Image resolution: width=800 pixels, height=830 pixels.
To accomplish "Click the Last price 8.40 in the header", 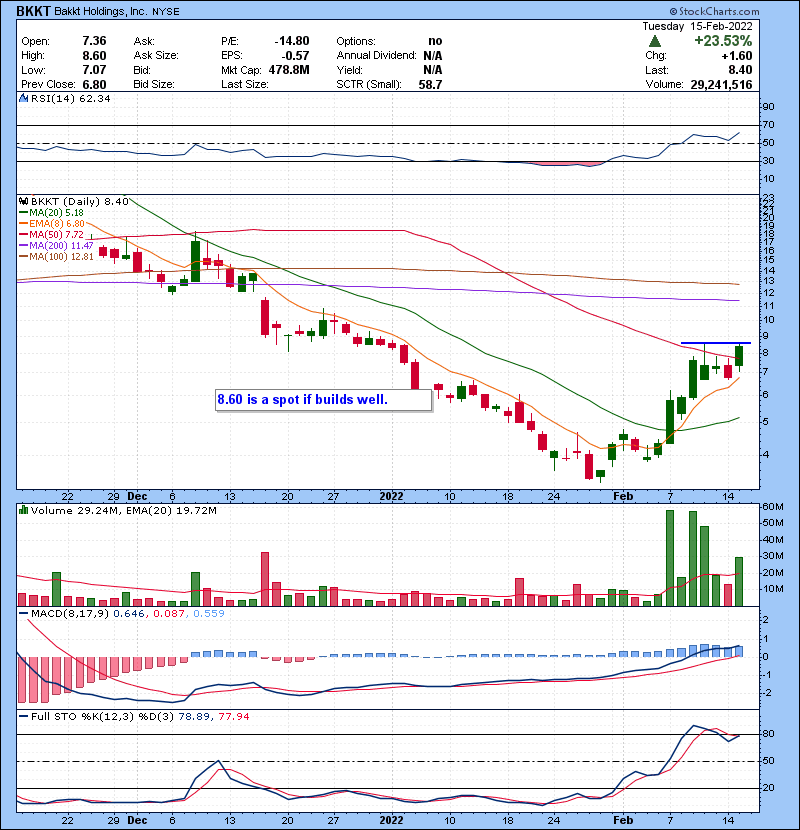I will tap(740, 70).
